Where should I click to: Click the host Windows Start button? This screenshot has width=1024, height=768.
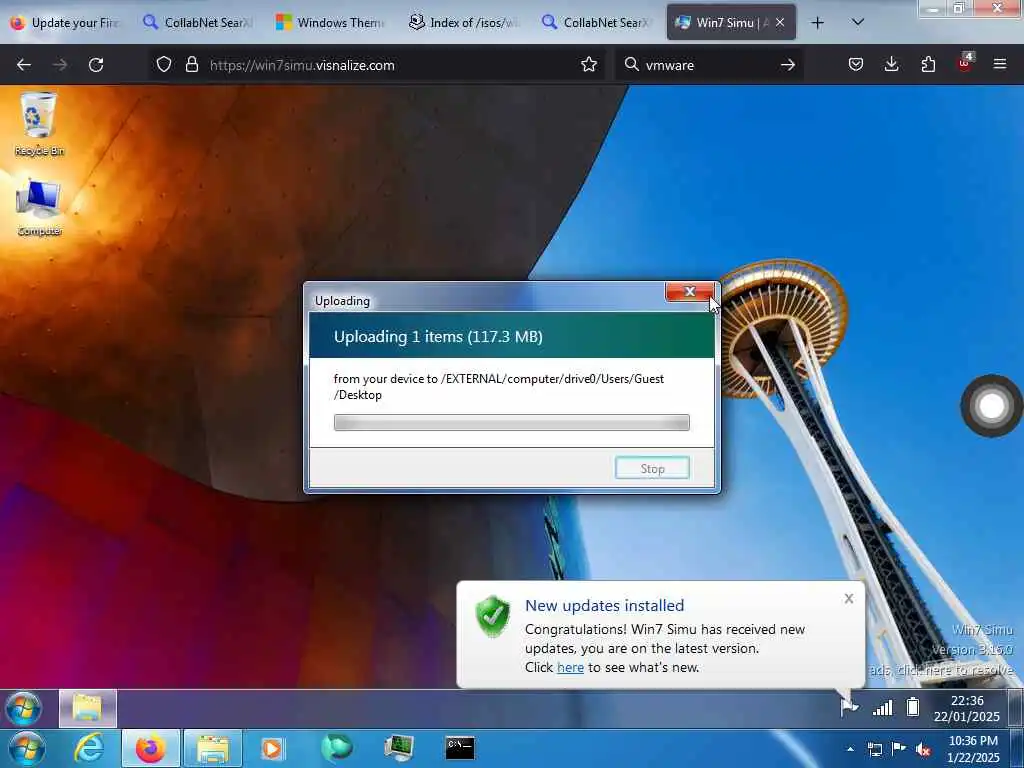pyautogui.click(x=27, y=748)
